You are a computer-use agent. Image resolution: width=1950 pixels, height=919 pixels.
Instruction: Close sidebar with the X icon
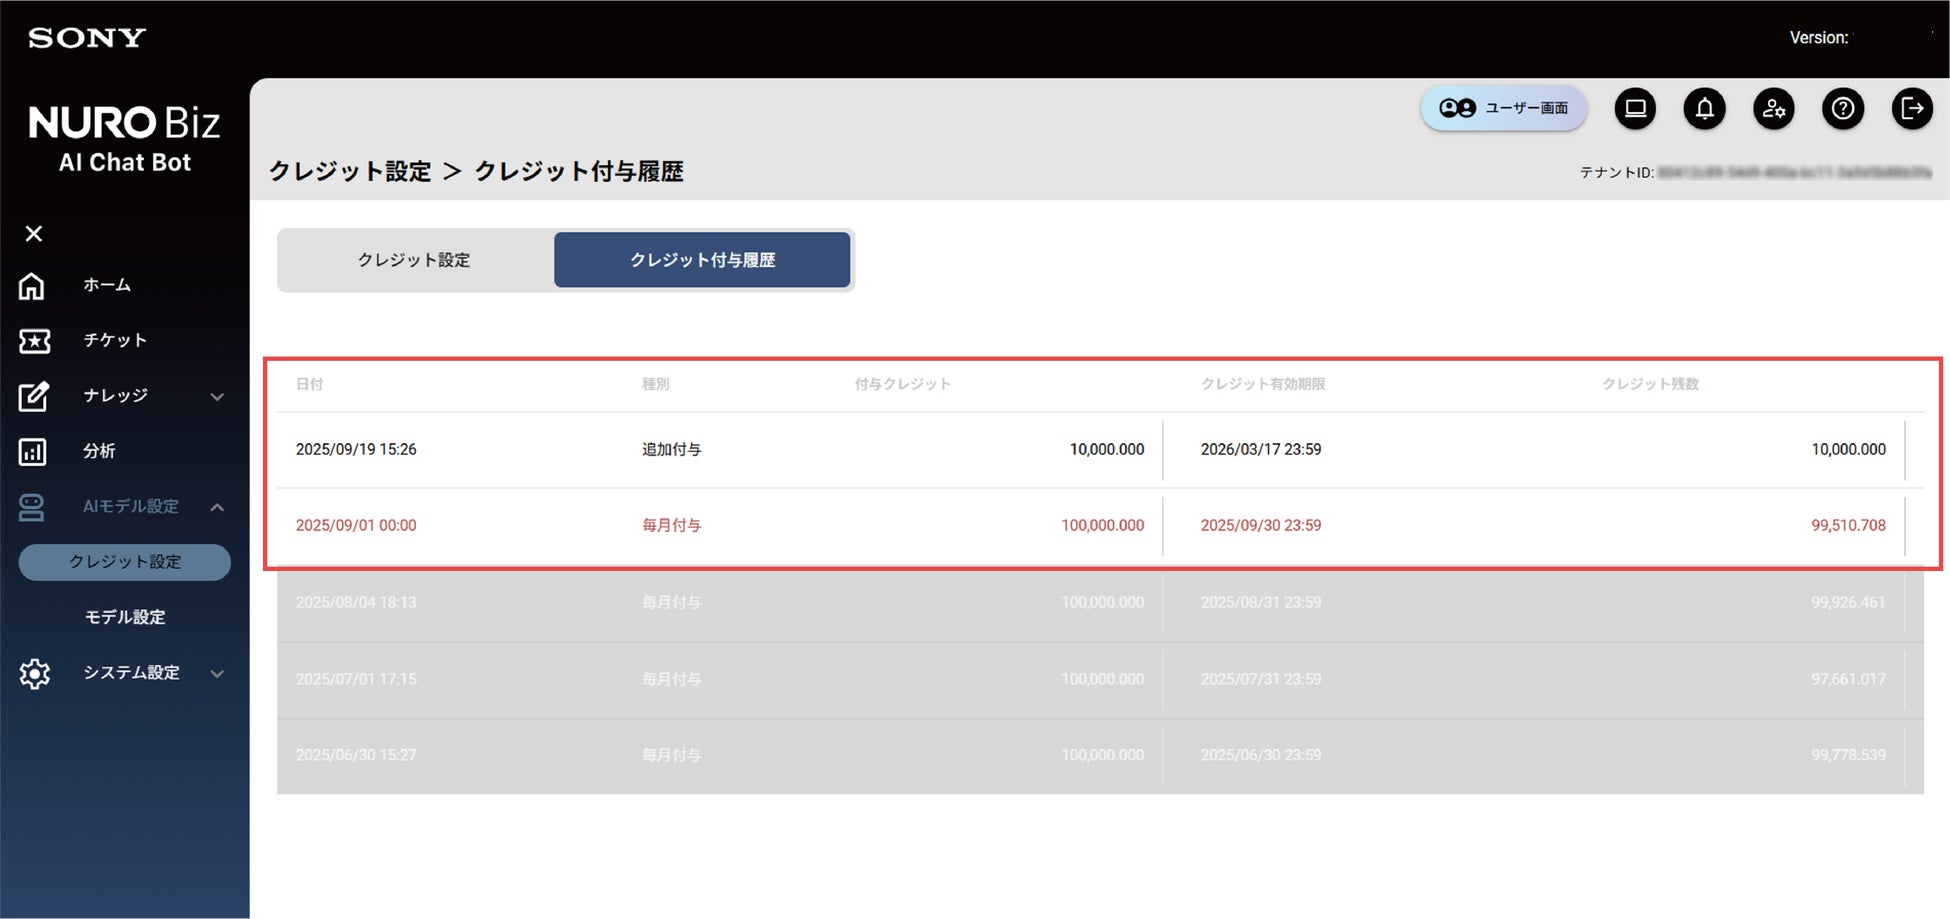point(34,233)
